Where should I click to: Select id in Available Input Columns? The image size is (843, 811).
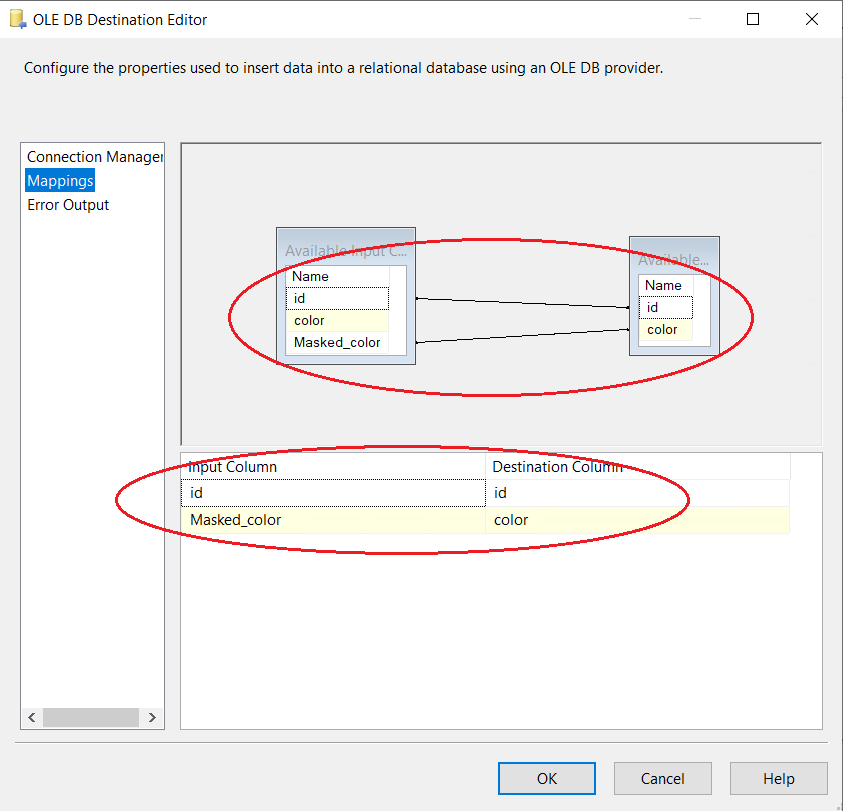(x=337, y=299)
